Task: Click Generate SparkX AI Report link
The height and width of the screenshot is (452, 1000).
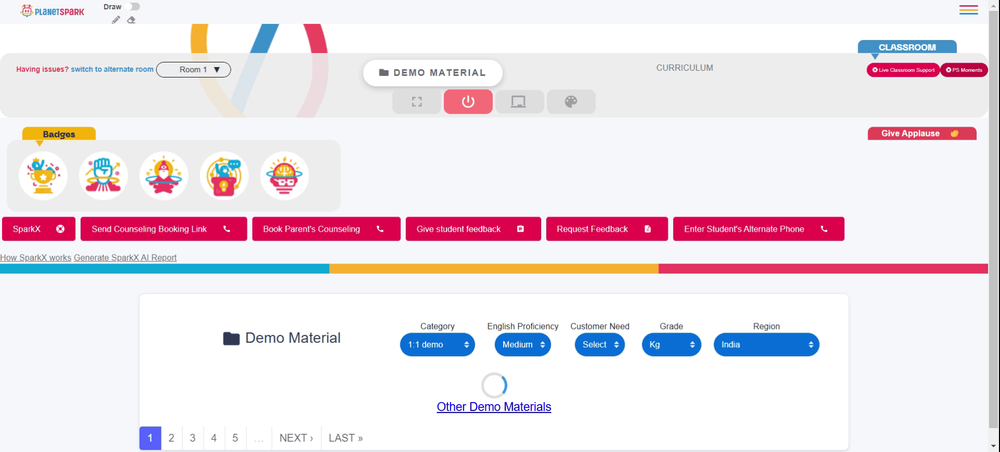Action: tap(125, 258)
